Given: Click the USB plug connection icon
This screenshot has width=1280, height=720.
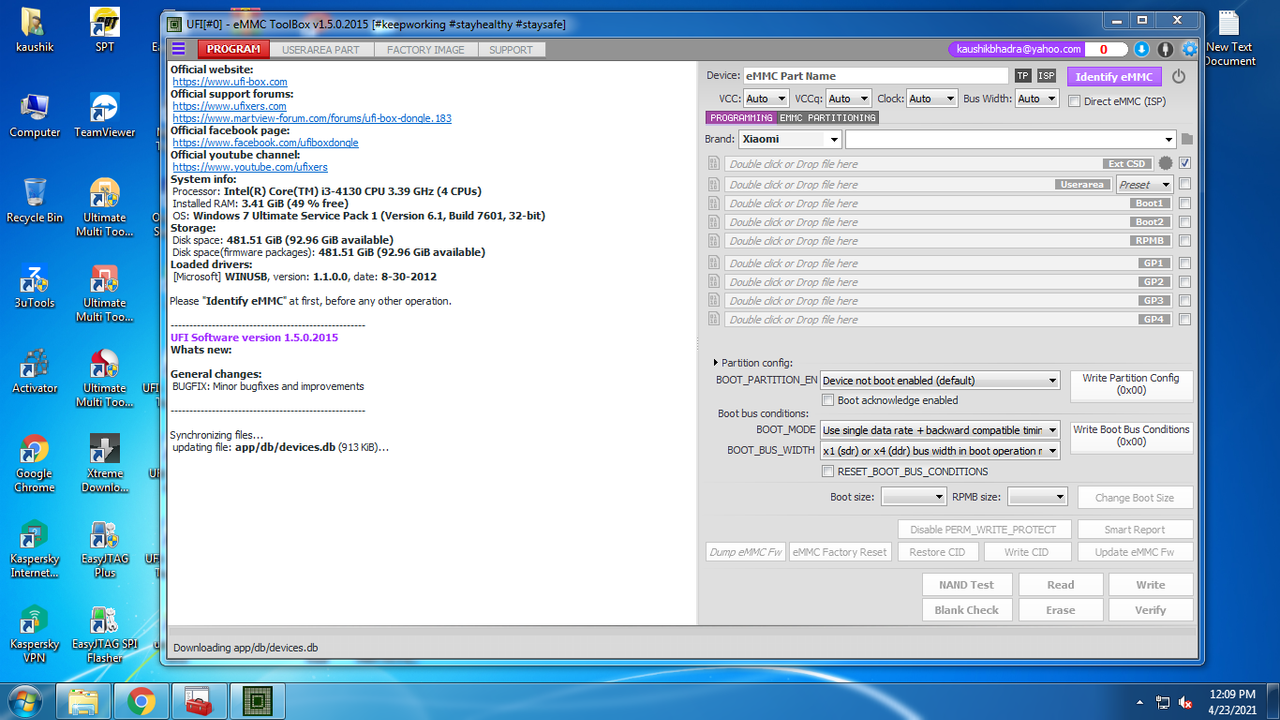Looking at the screenshot, I should coord(1165,49).
